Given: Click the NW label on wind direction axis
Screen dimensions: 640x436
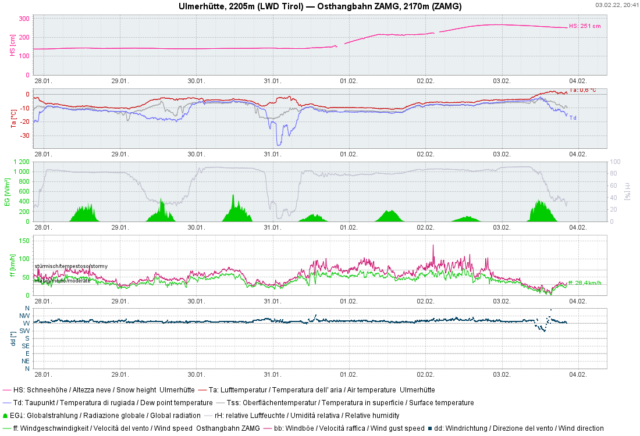Looking at the screenshot, I should [x=24, y=316].
